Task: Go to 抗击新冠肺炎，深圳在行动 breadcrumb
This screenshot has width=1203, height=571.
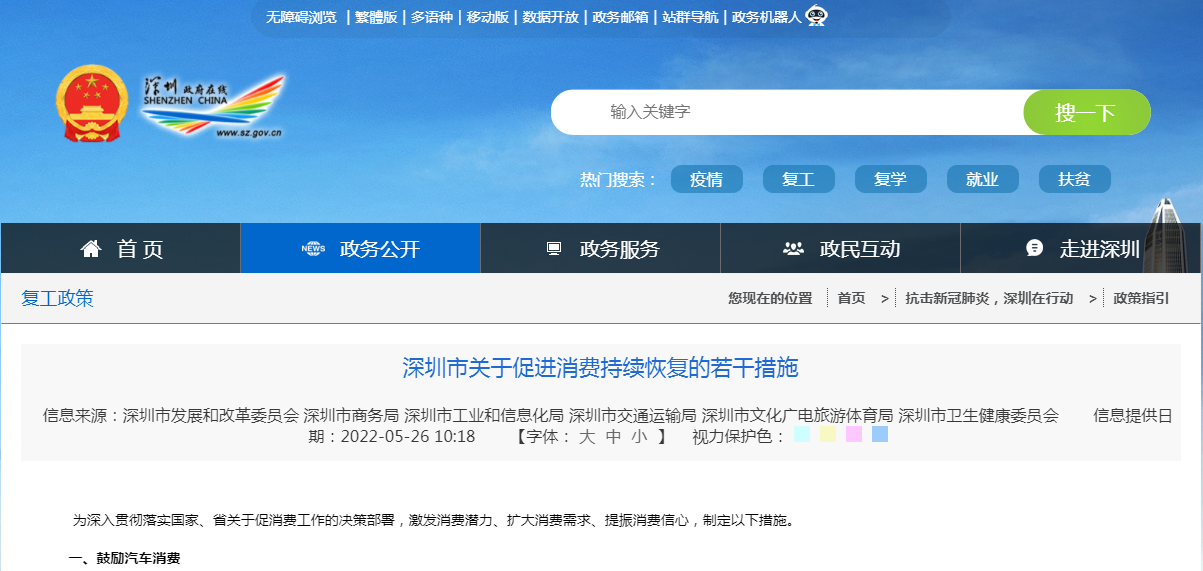Action: pyautogui.click(x=989, y=298)
